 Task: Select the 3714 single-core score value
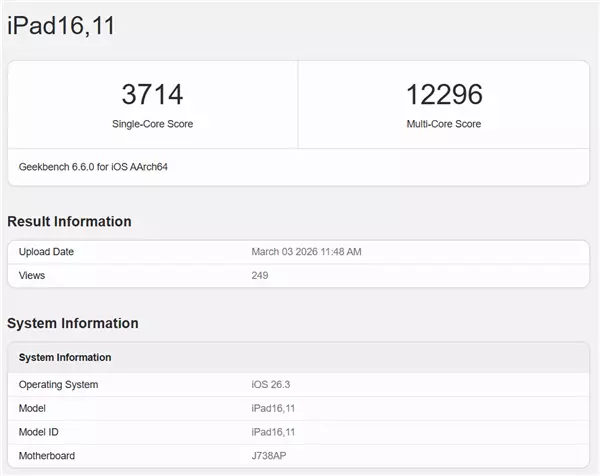152,95
